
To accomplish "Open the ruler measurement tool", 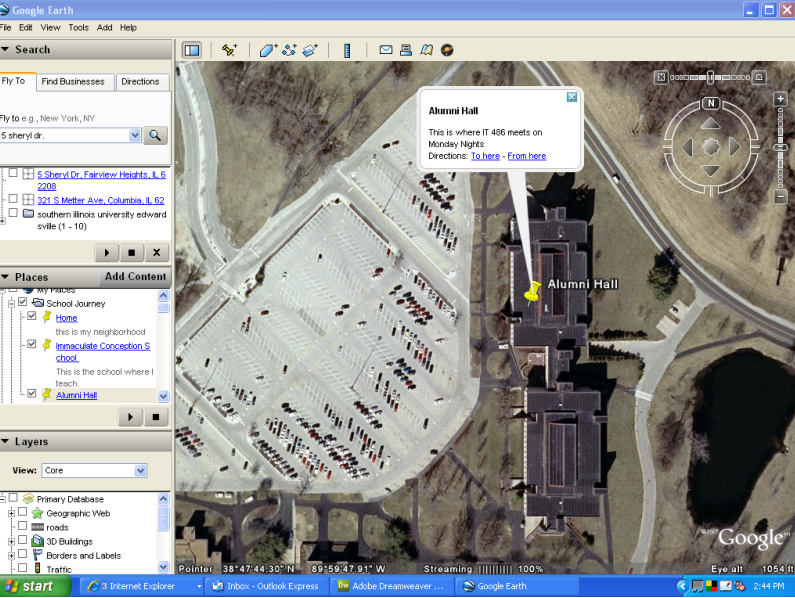I will [347, 50].
